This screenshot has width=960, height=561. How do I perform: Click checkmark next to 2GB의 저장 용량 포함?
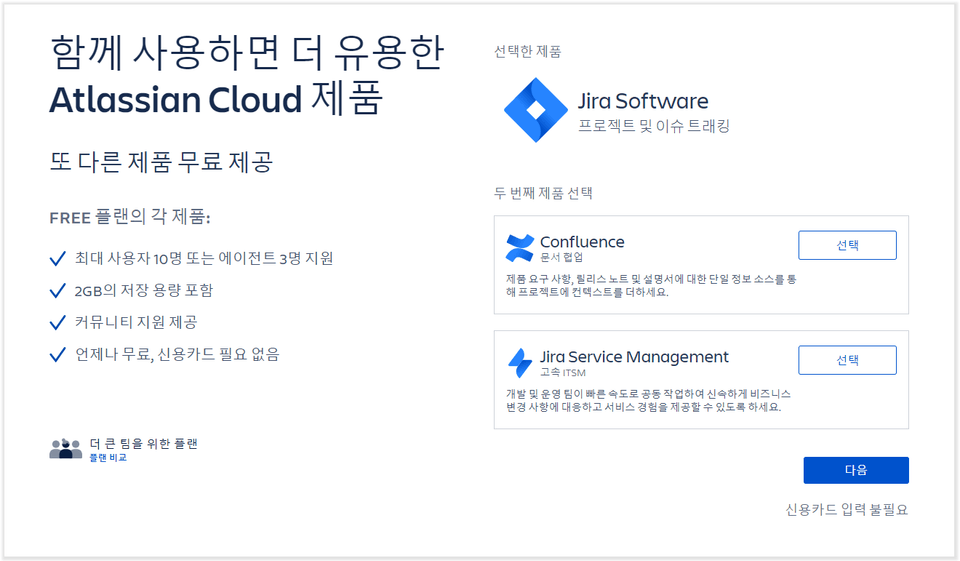tap(58, 290)
